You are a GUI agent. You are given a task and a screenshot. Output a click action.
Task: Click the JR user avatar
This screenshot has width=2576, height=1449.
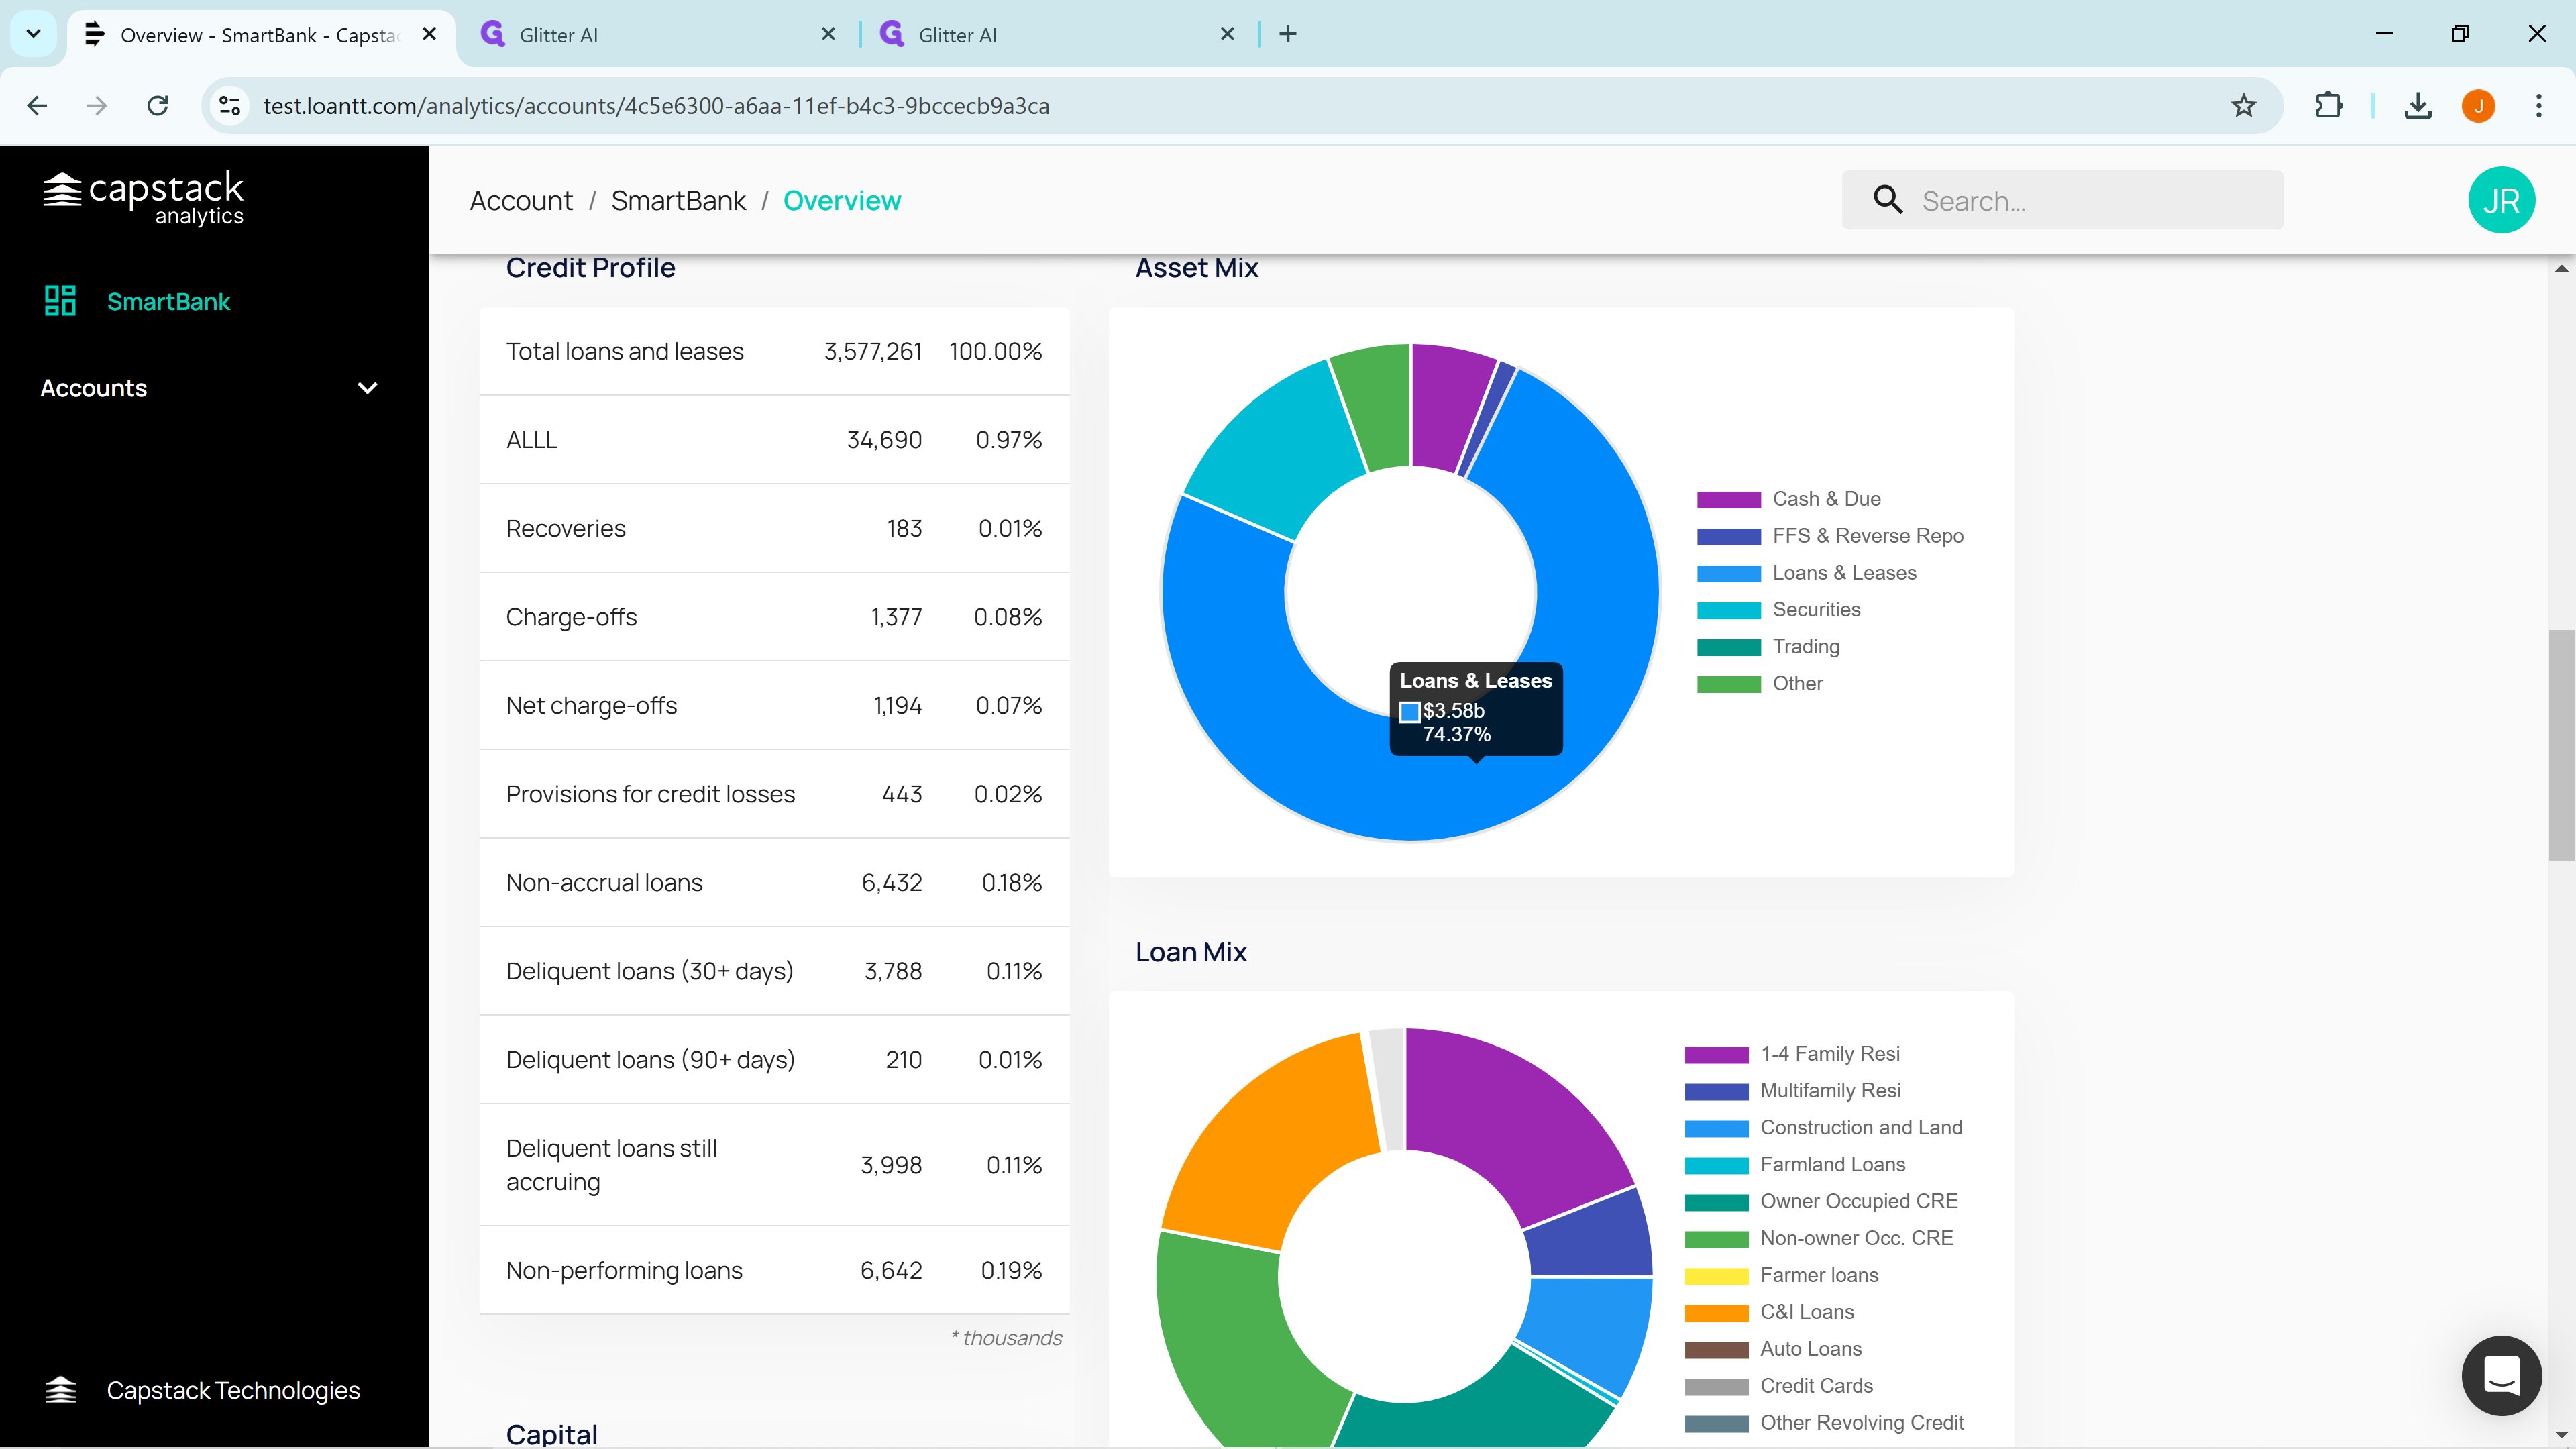coord(2500,200)
